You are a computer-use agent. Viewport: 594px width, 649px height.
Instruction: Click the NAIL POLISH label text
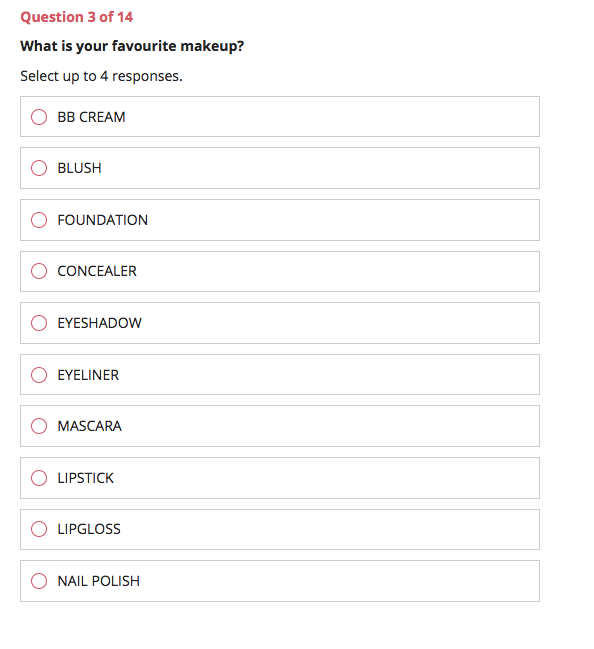[99, 581]
